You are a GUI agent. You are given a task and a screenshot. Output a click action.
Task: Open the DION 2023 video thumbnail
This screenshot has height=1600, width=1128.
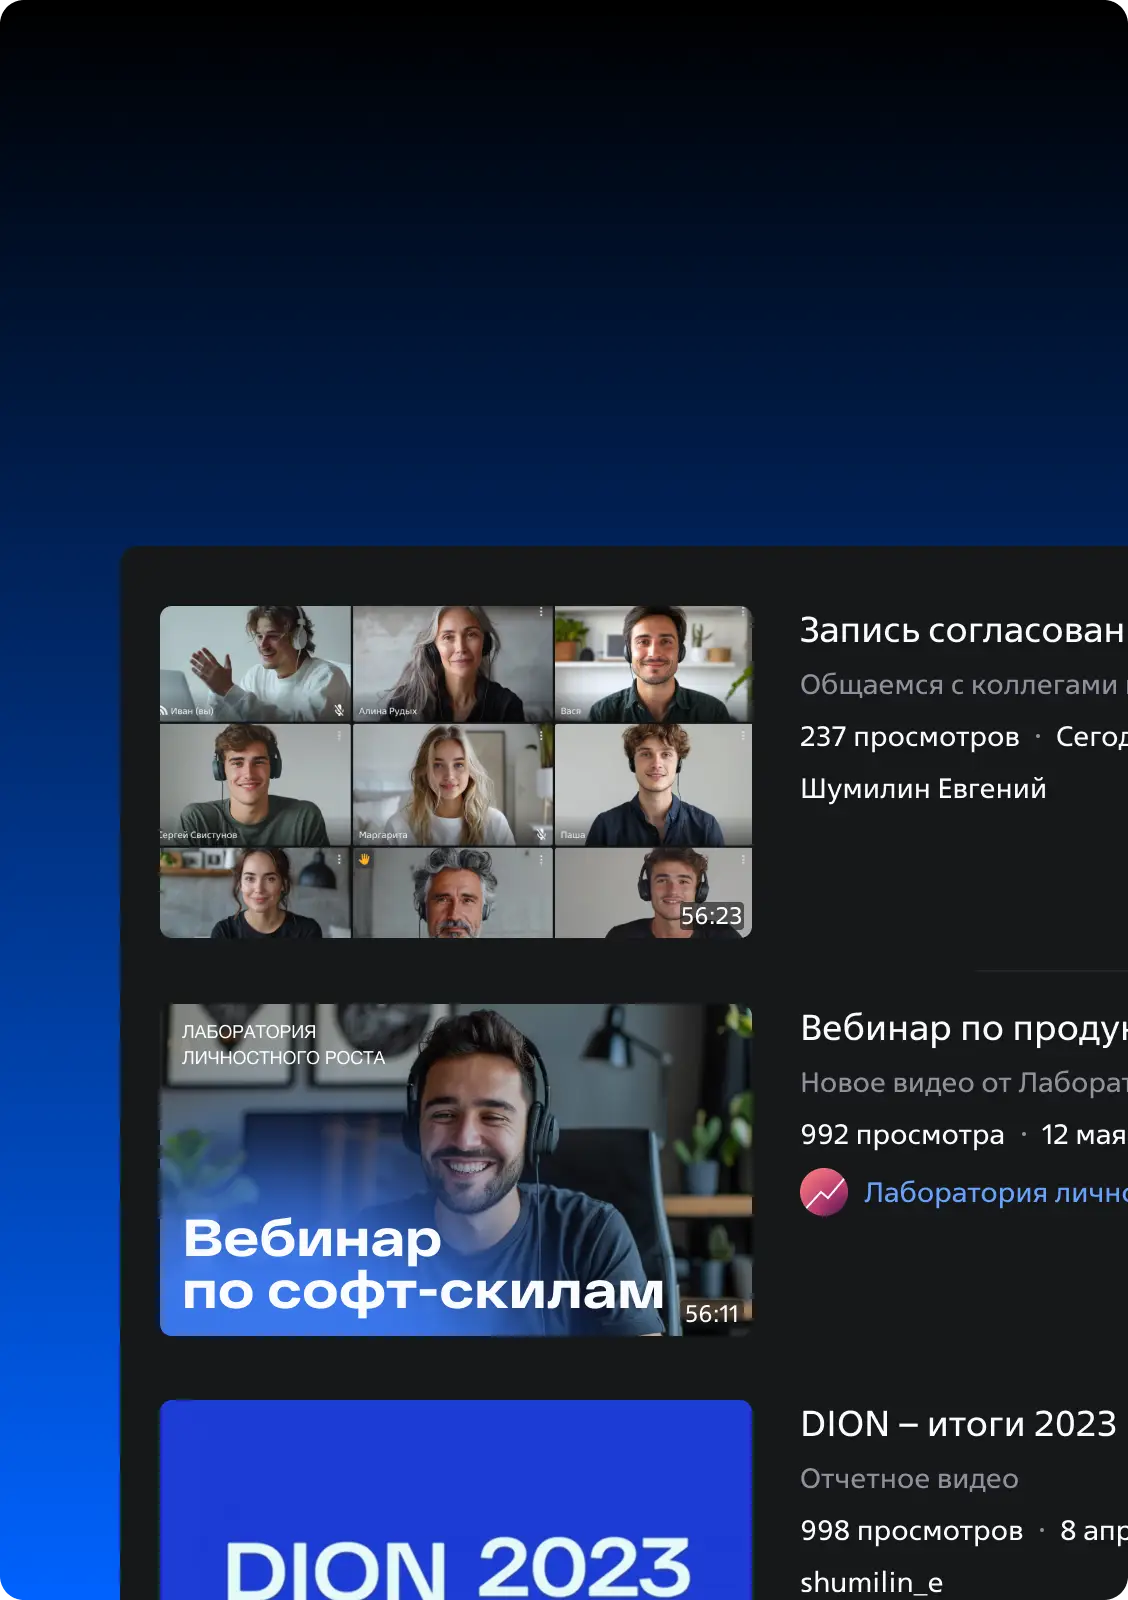456,1500
